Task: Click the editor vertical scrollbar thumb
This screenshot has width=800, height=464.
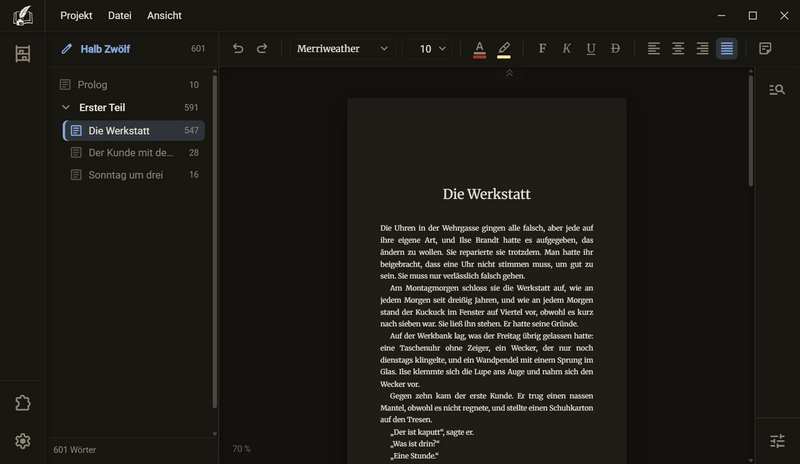Action: click(x=751, y=131)
